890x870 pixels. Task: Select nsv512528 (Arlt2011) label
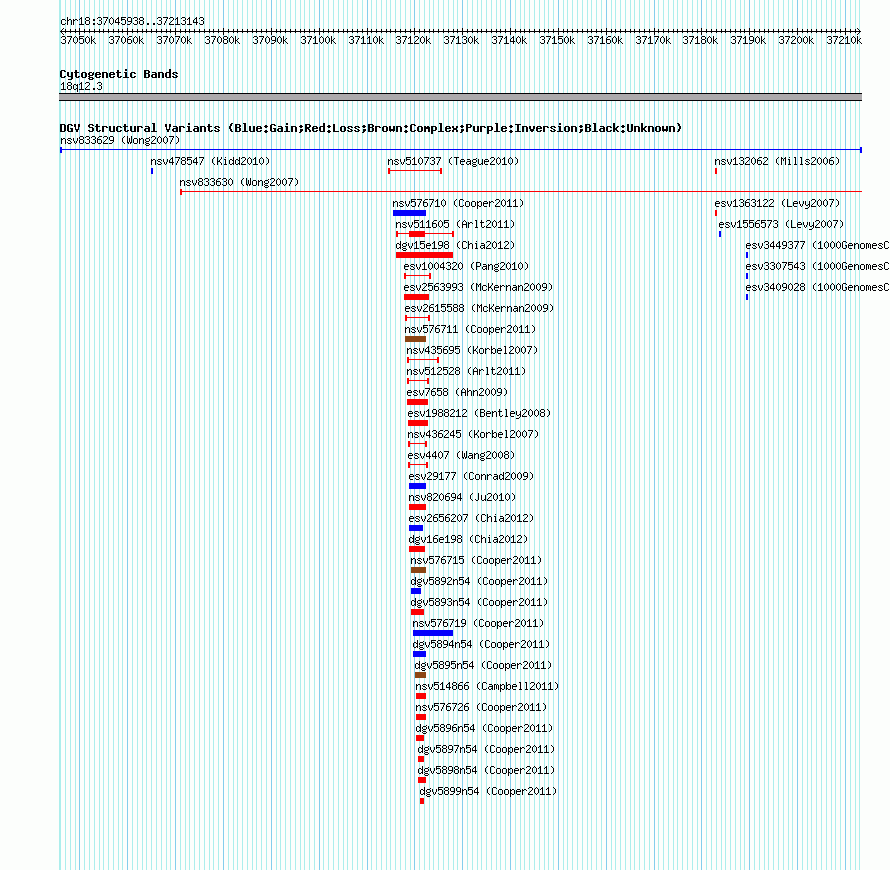pos(466,371)
